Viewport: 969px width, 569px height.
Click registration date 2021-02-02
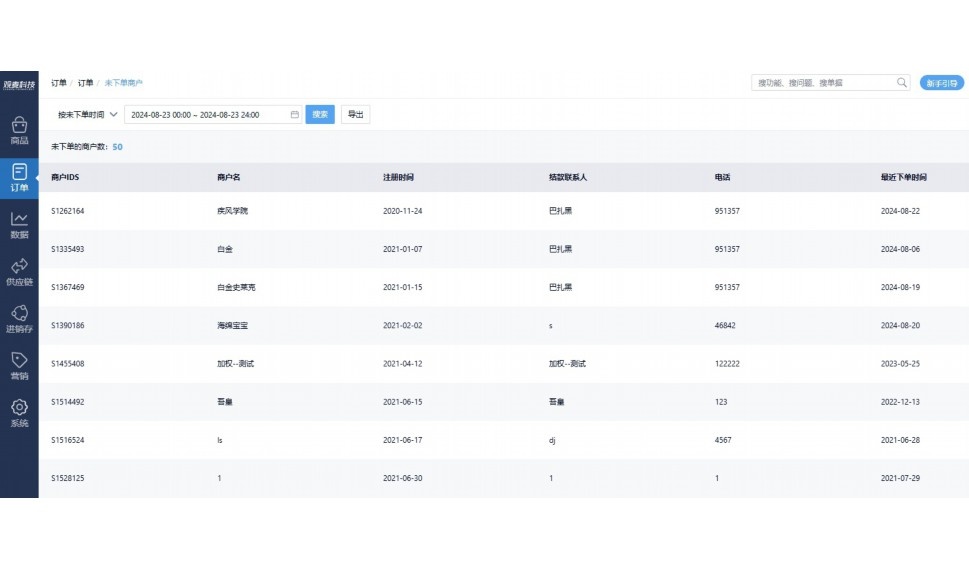pos(402,326)
